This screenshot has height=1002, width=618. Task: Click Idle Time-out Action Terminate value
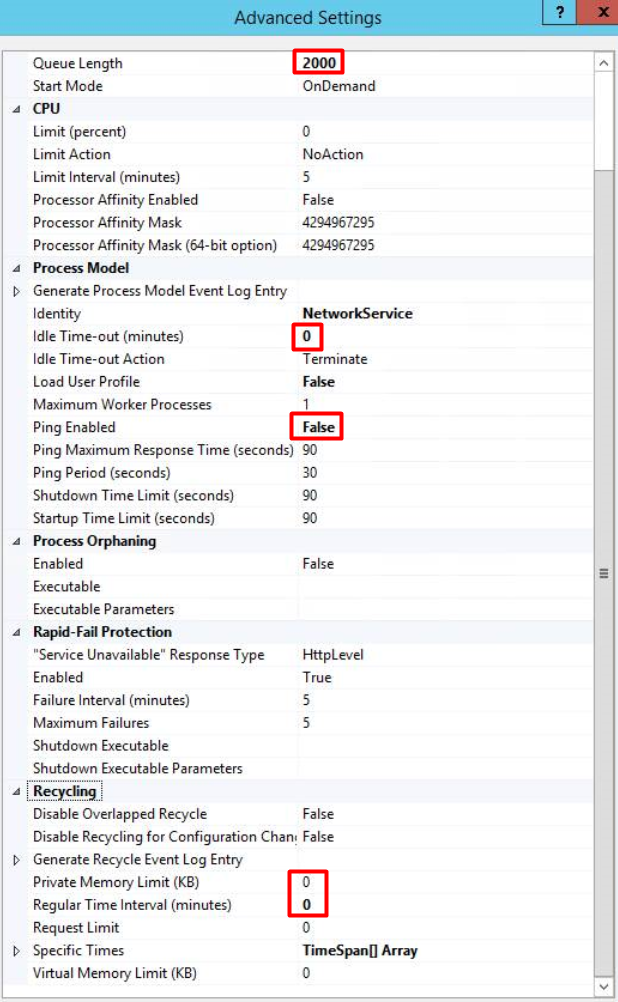(x=335, y=358)
